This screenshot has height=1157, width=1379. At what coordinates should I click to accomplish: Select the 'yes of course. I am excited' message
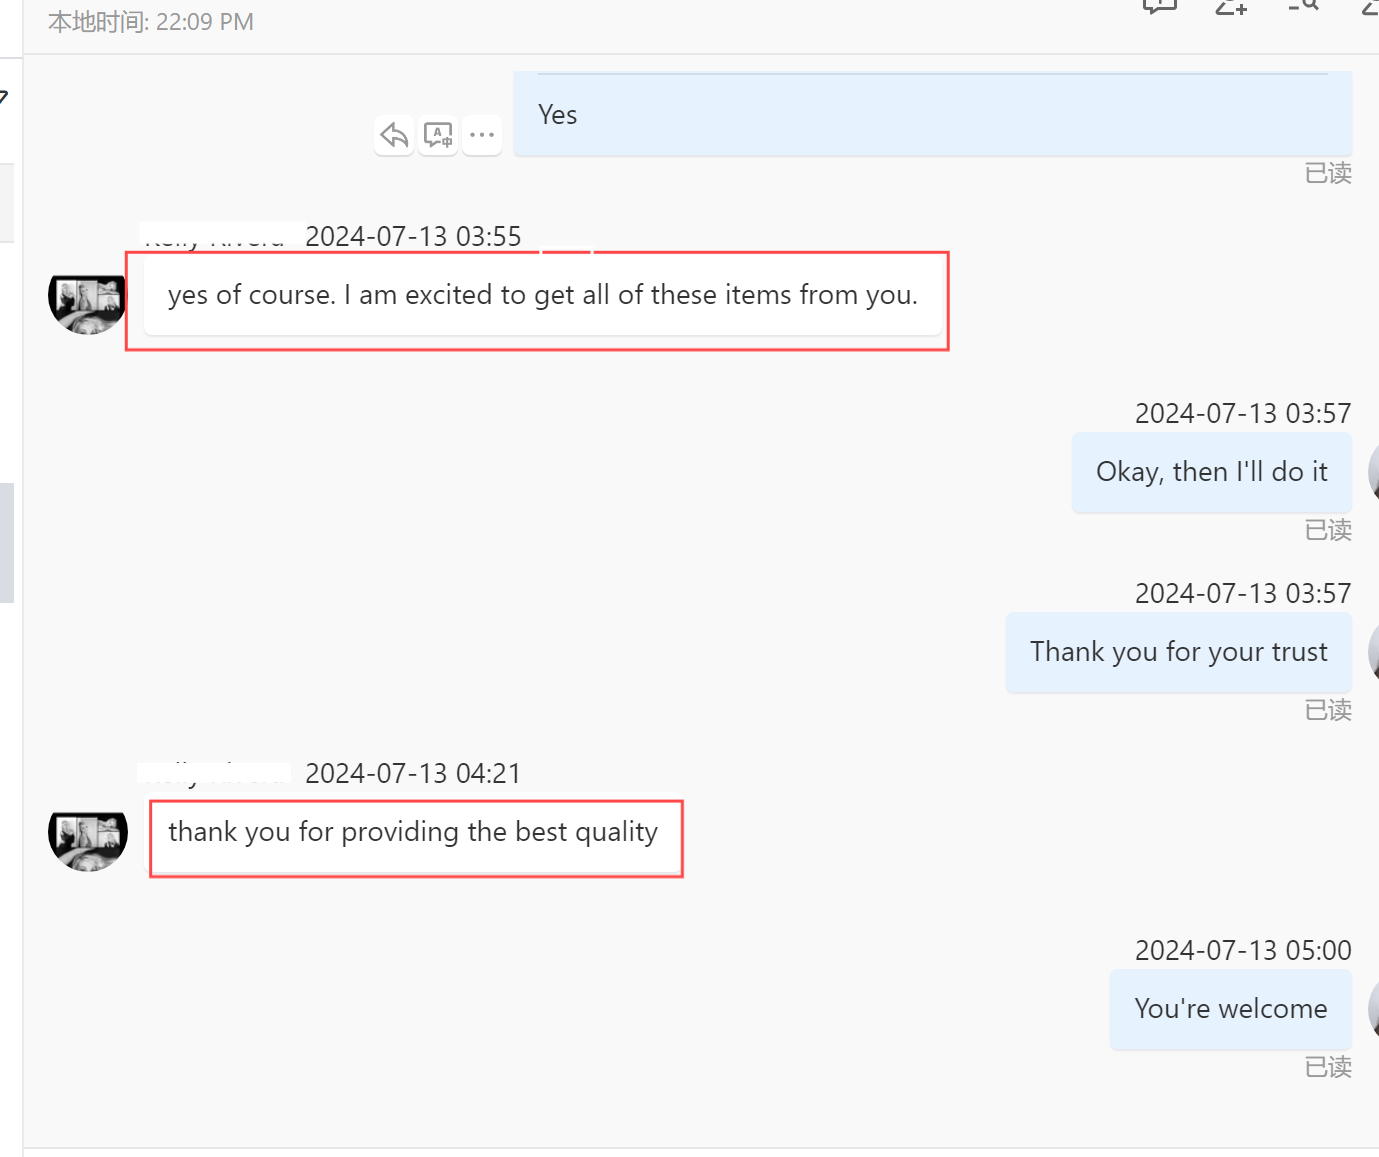[542, 296]
